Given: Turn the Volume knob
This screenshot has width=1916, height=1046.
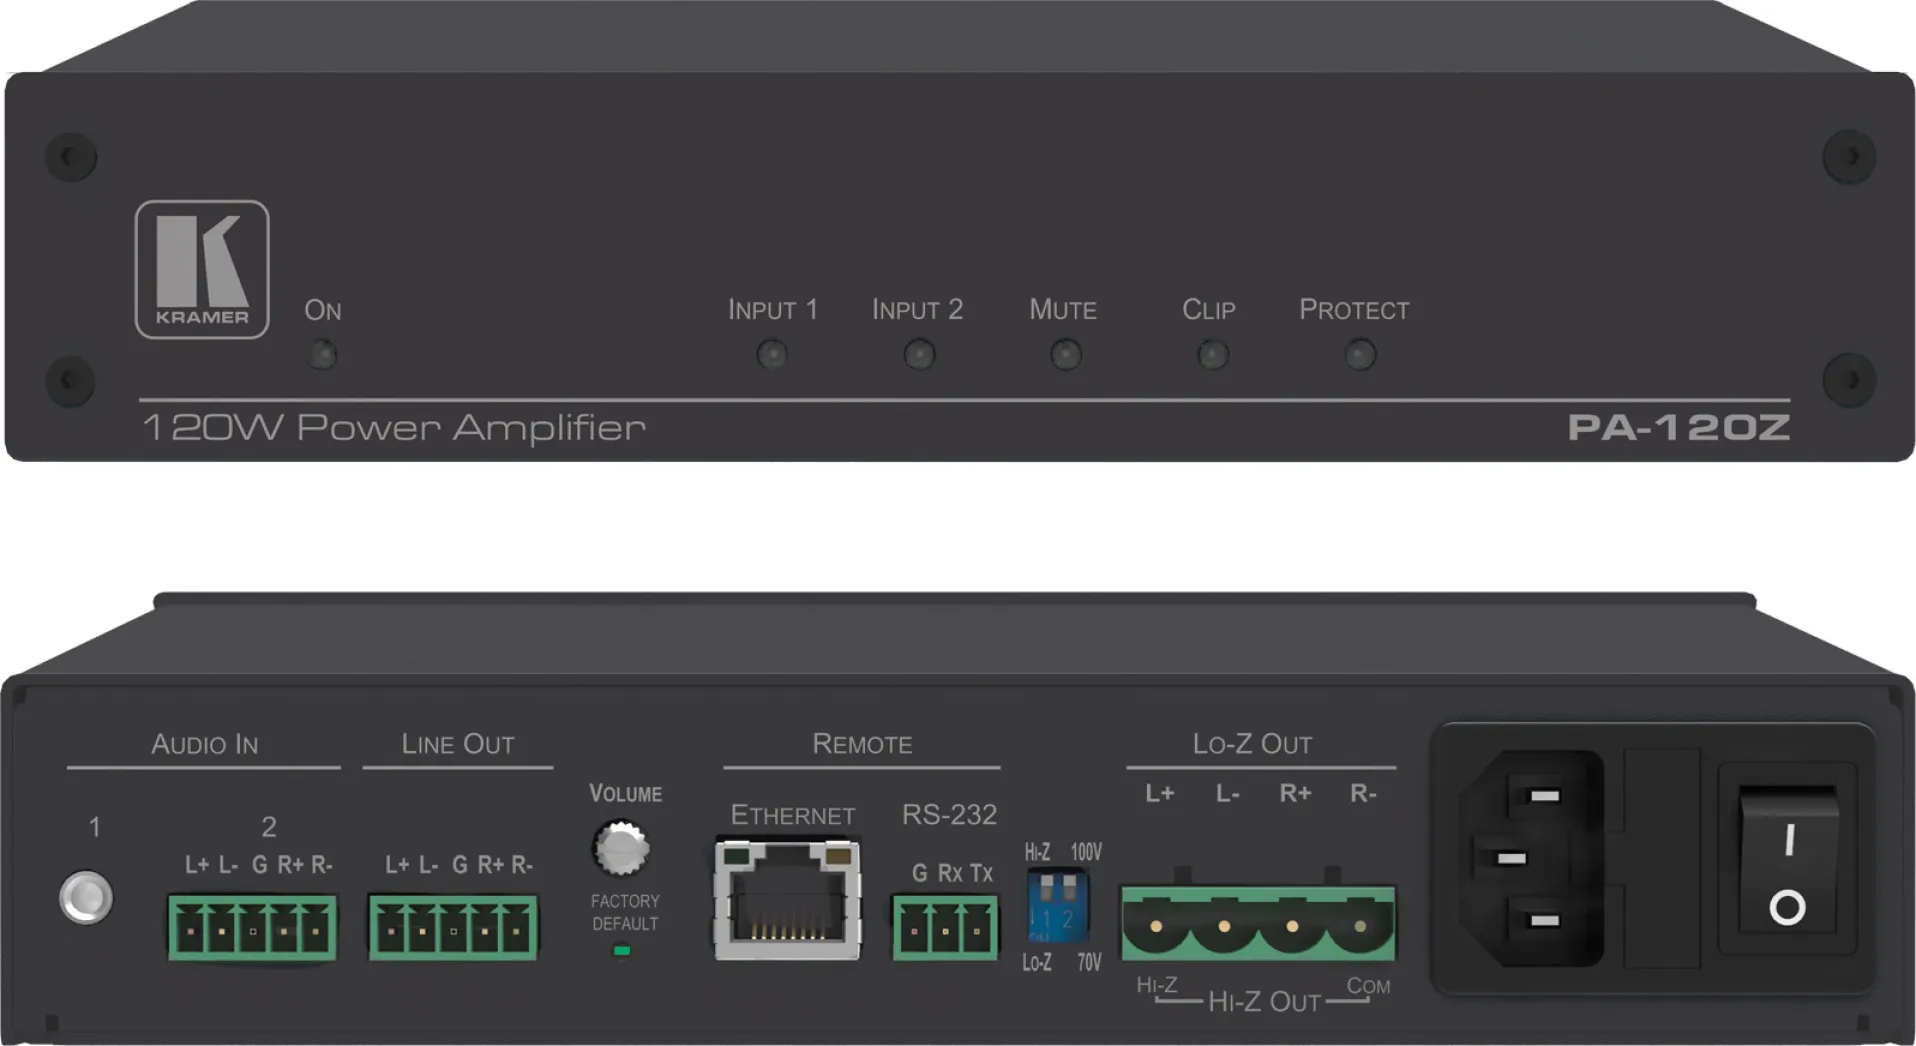Looking at the screenshot, I should tap(621, 848).
